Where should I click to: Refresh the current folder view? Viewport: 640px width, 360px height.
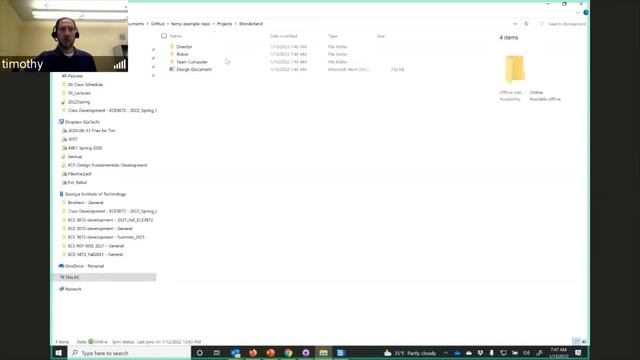click(x=526, y=24)
